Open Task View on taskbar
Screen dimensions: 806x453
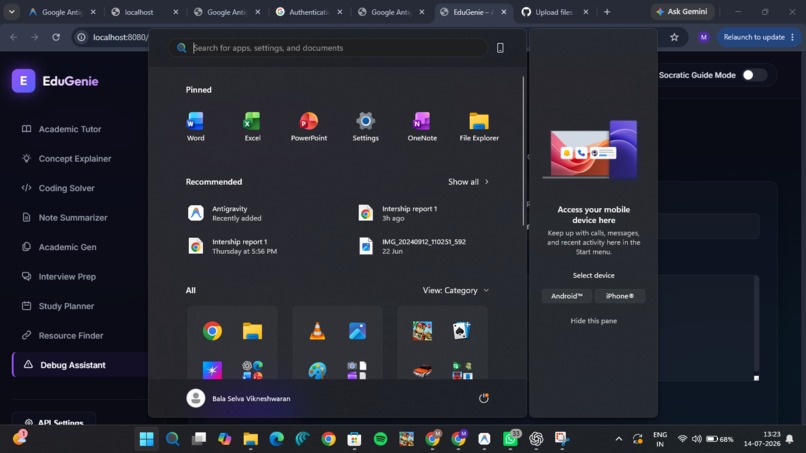pyautogui.click(x=199, y=439)
